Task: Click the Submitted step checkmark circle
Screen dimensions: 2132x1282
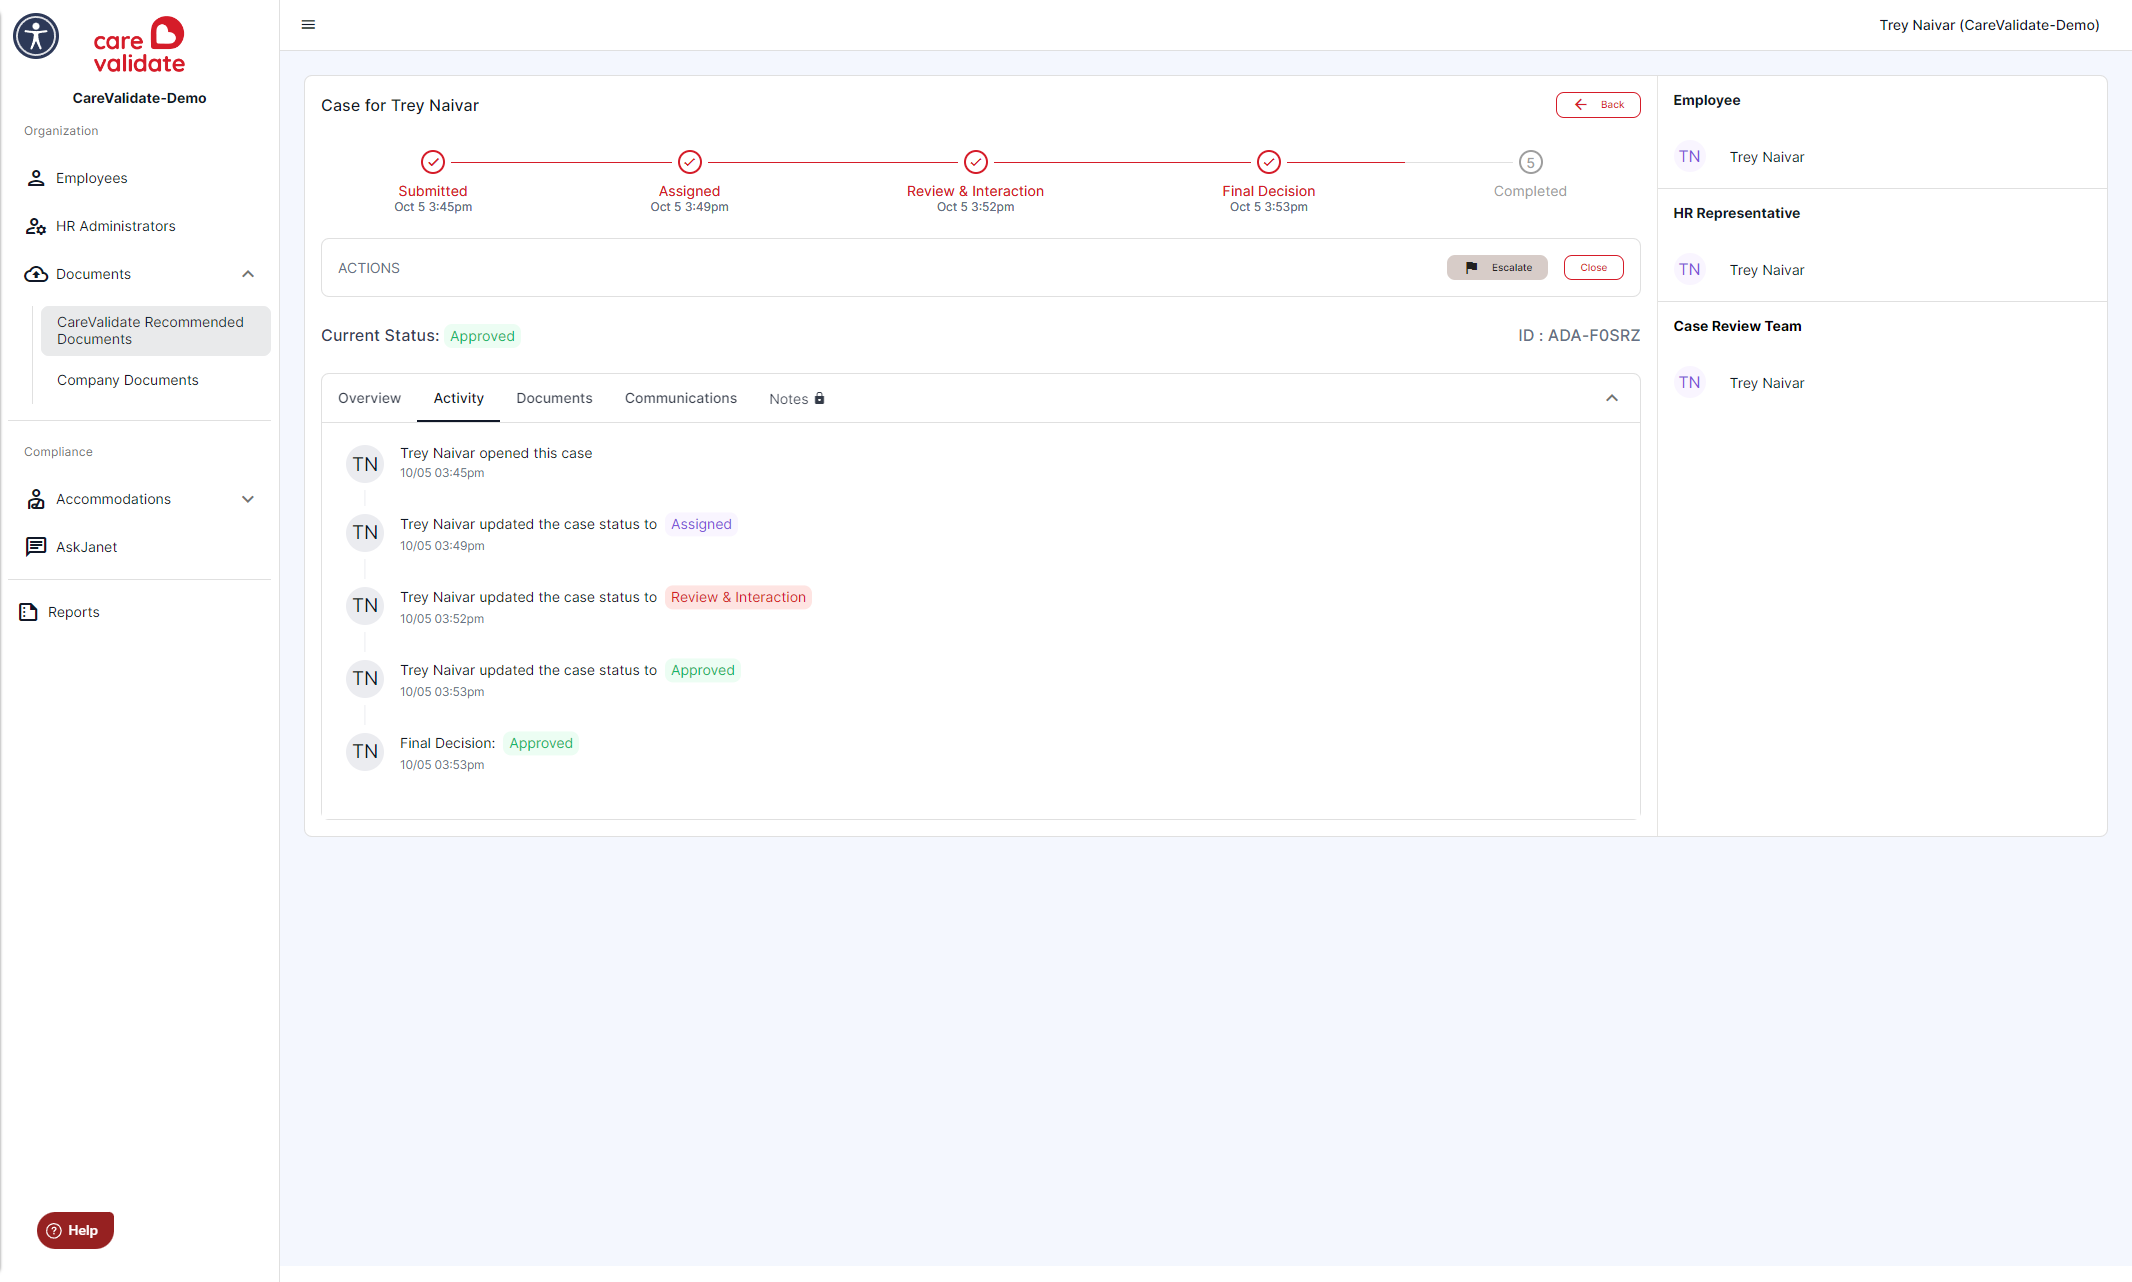Action: [x=433, y=162]
